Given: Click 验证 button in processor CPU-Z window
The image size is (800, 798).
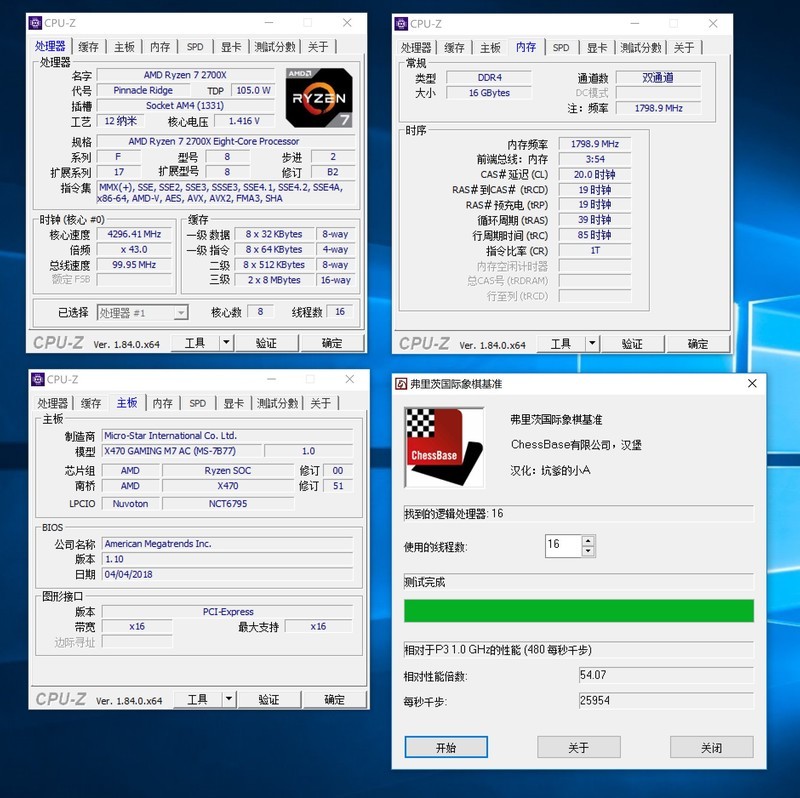Looking at the screenshot, I should tap(266, 343).
